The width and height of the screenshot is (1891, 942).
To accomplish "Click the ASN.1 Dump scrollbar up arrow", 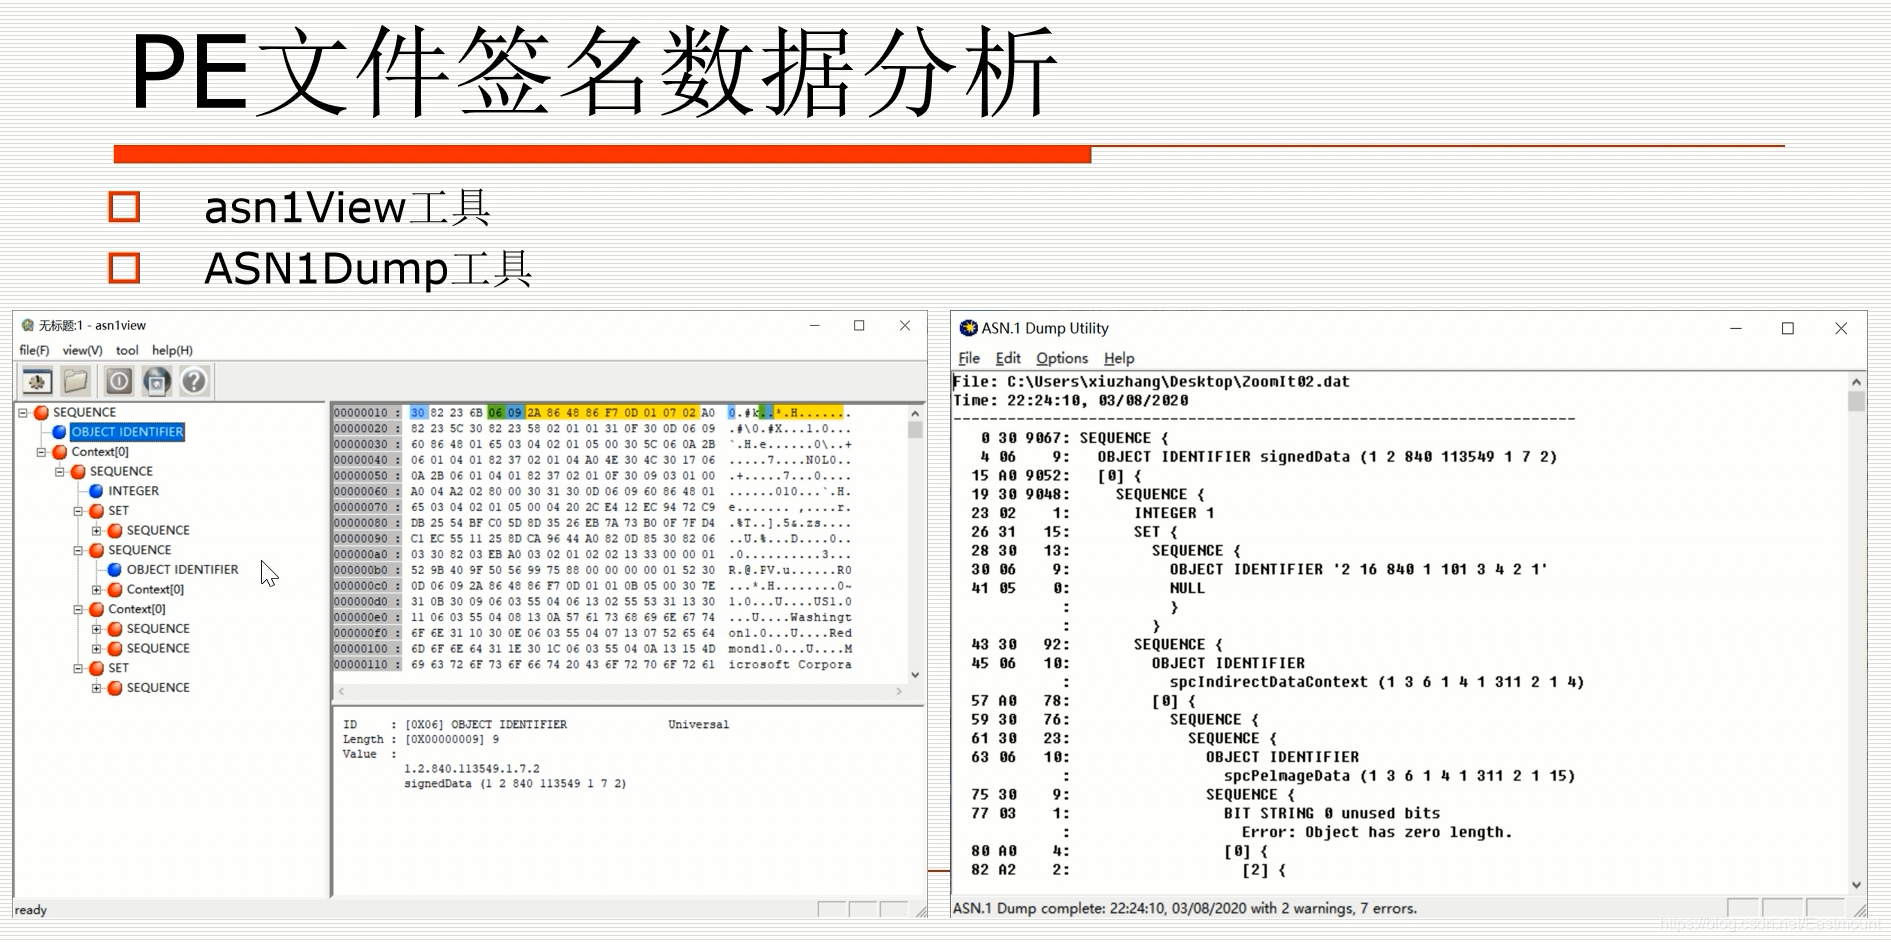I will coord(1856,382).
